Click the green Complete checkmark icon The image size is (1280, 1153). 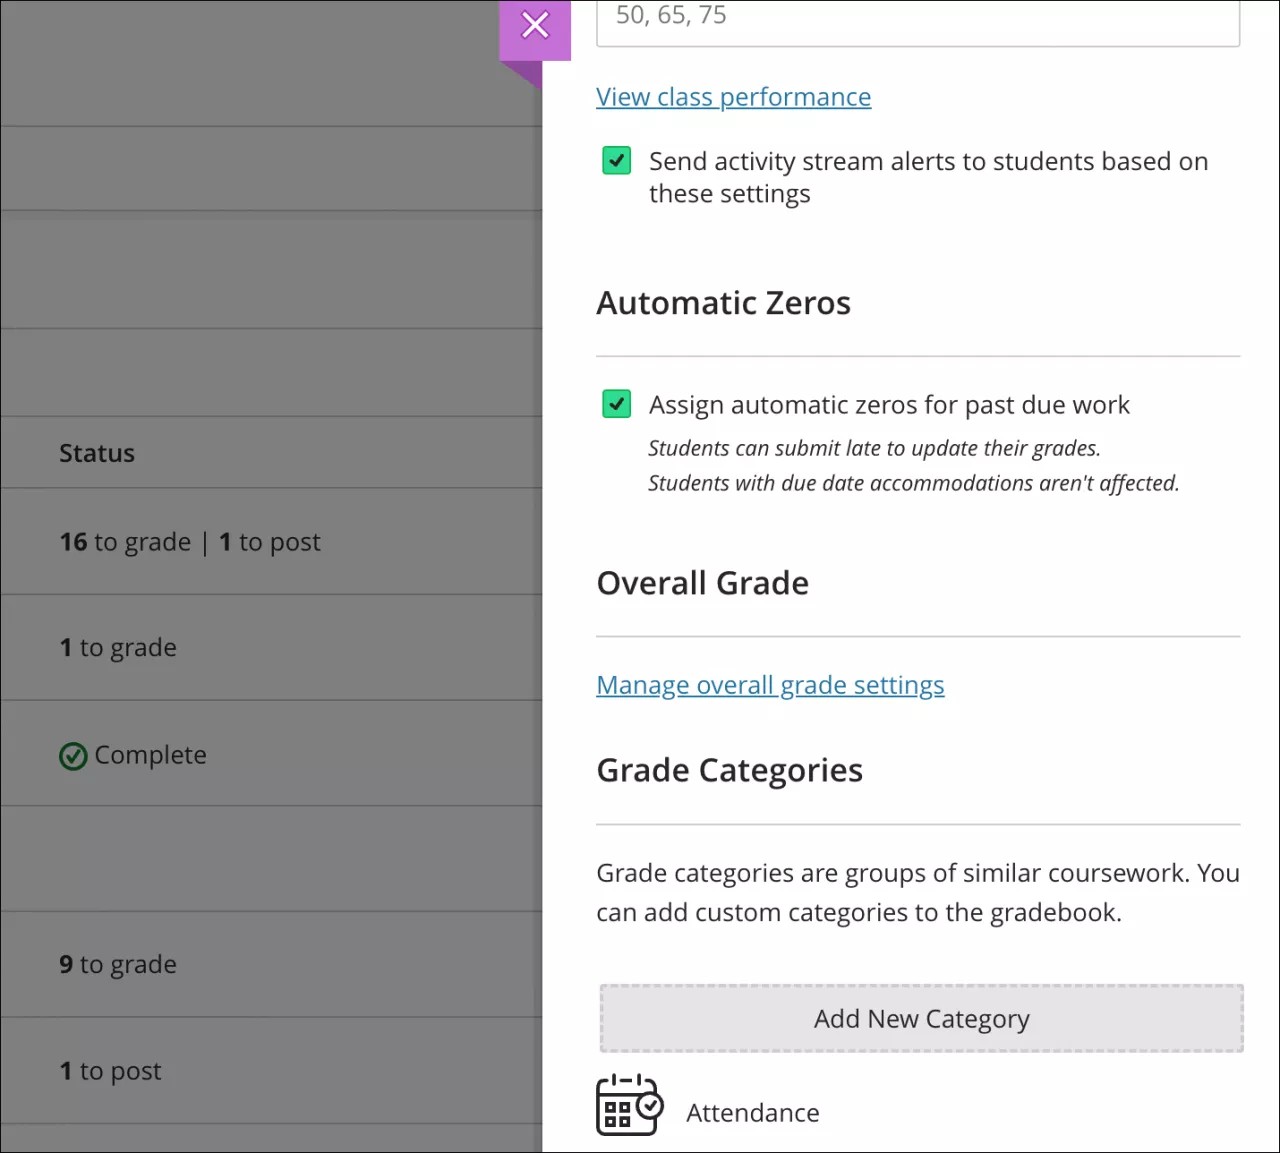72,756
